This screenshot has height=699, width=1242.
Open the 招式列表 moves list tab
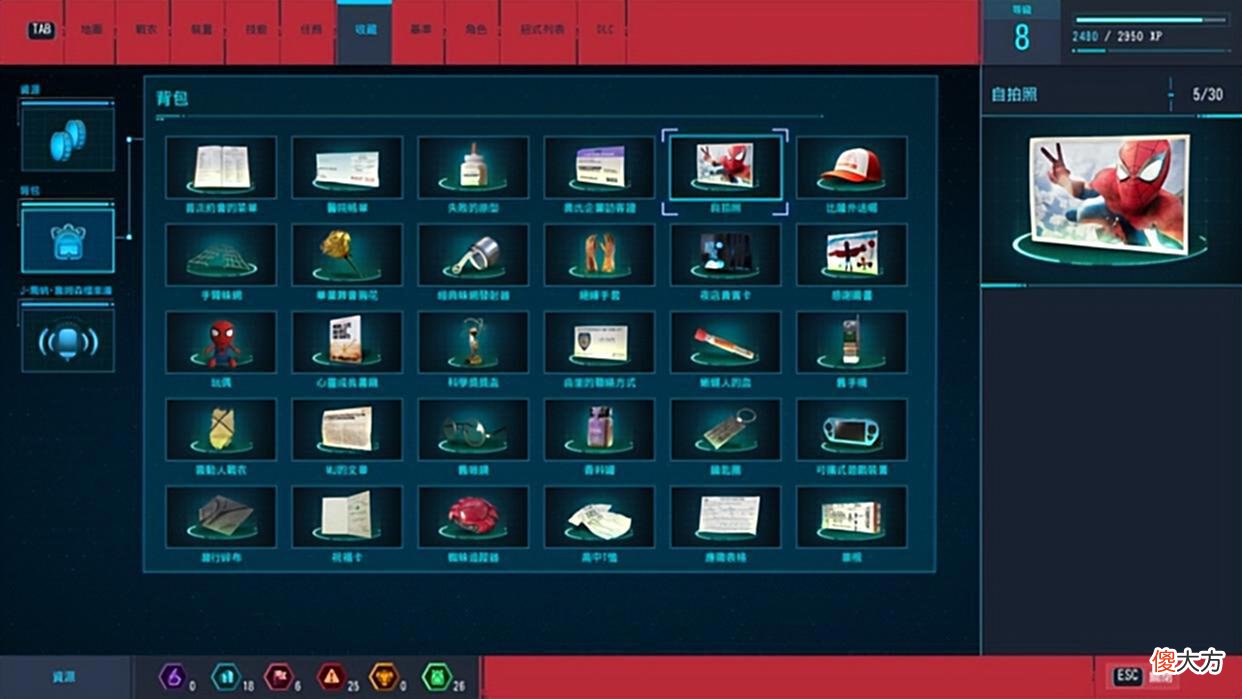tap(542, 30)
